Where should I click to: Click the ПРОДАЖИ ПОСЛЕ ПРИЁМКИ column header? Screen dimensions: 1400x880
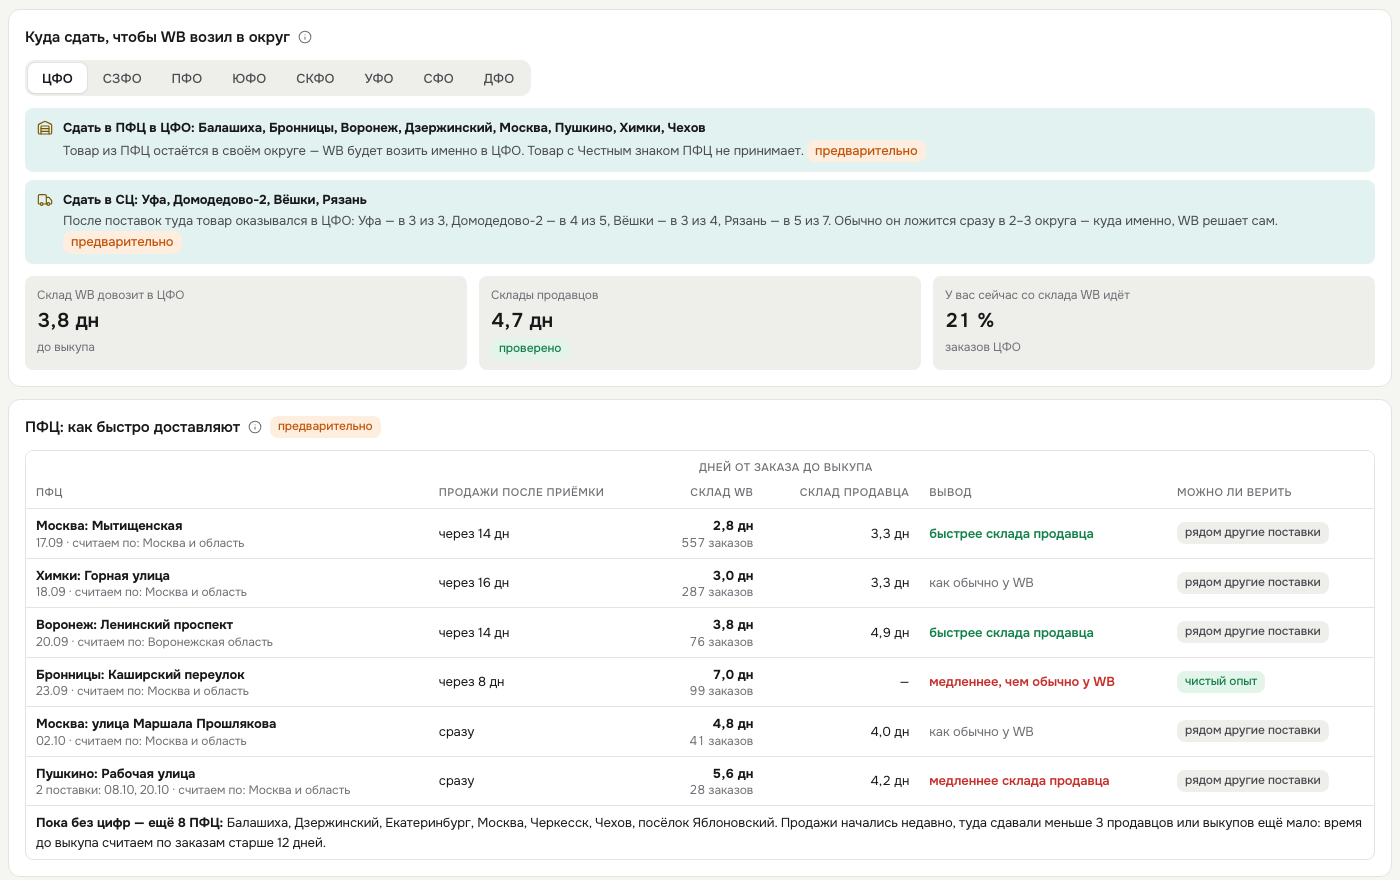pos(521,492)
